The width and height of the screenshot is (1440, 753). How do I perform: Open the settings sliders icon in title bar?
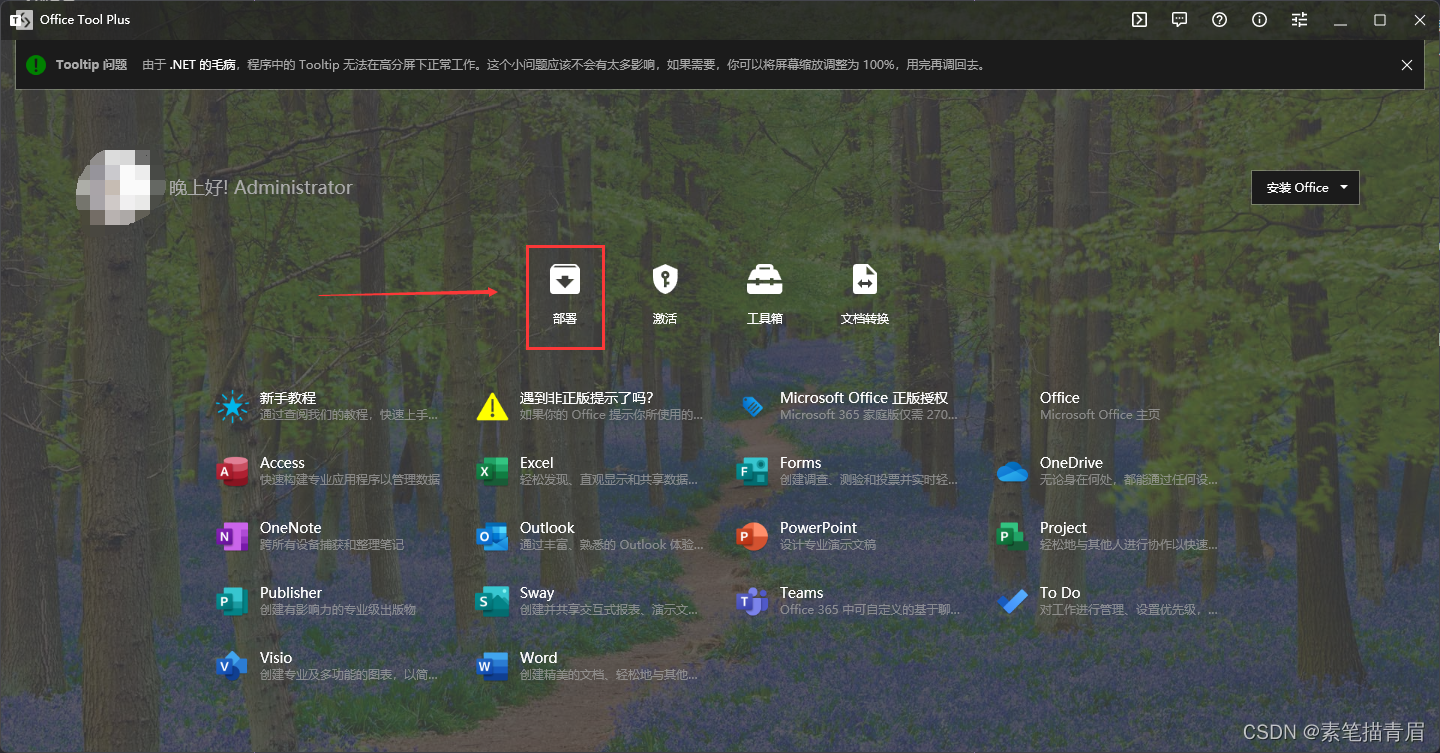pos(1299,19)
